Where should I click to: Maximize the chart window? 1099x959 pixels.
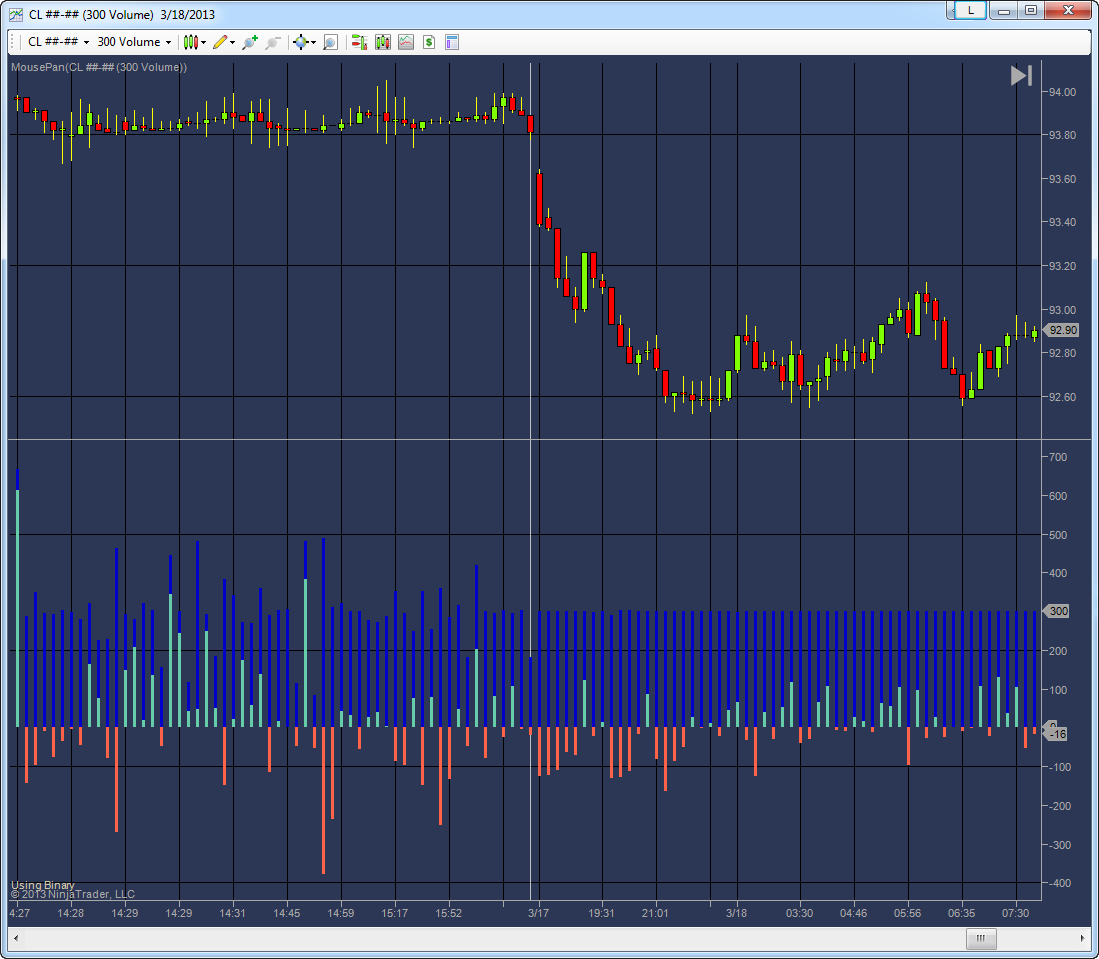click(x=1030, y=11)
